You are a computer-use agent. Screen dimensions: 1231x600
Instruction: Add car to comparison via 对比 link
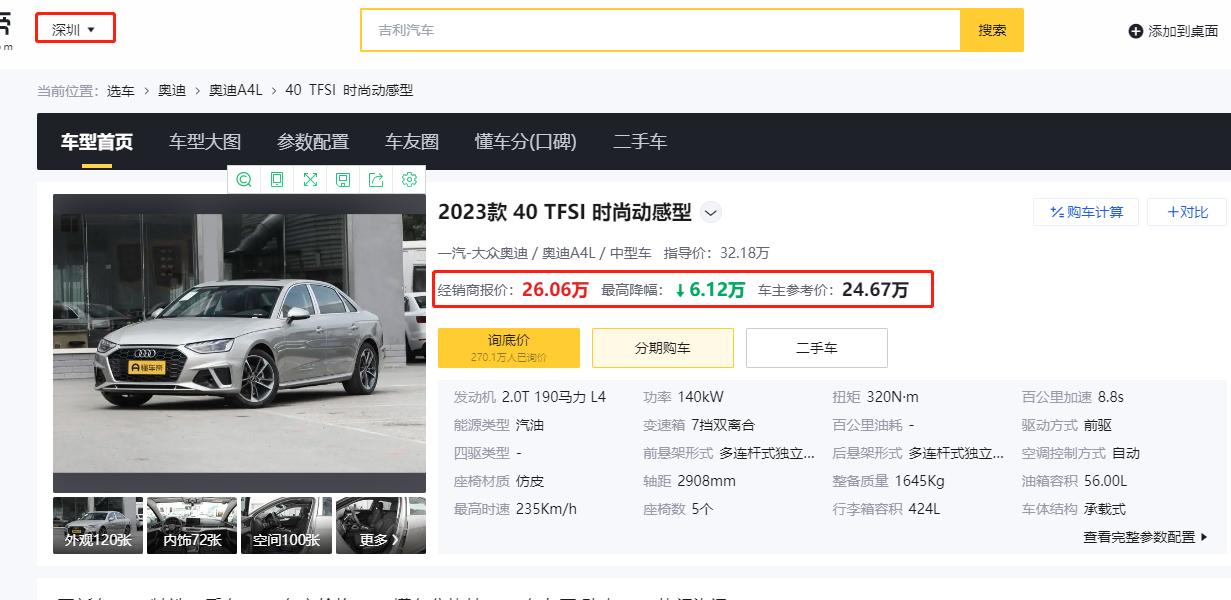coord(1186,212)
